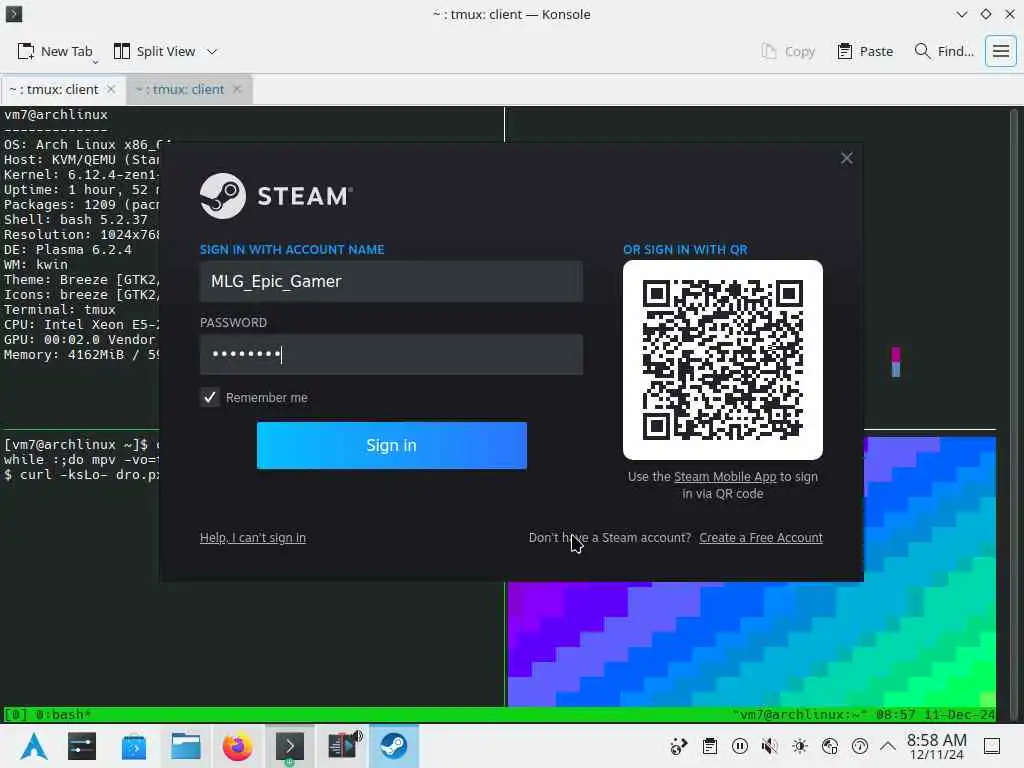The image size is (1024, 768).
Task: Click the 'WM: kwin' line in terminal
Action: (x=36, y=264)
